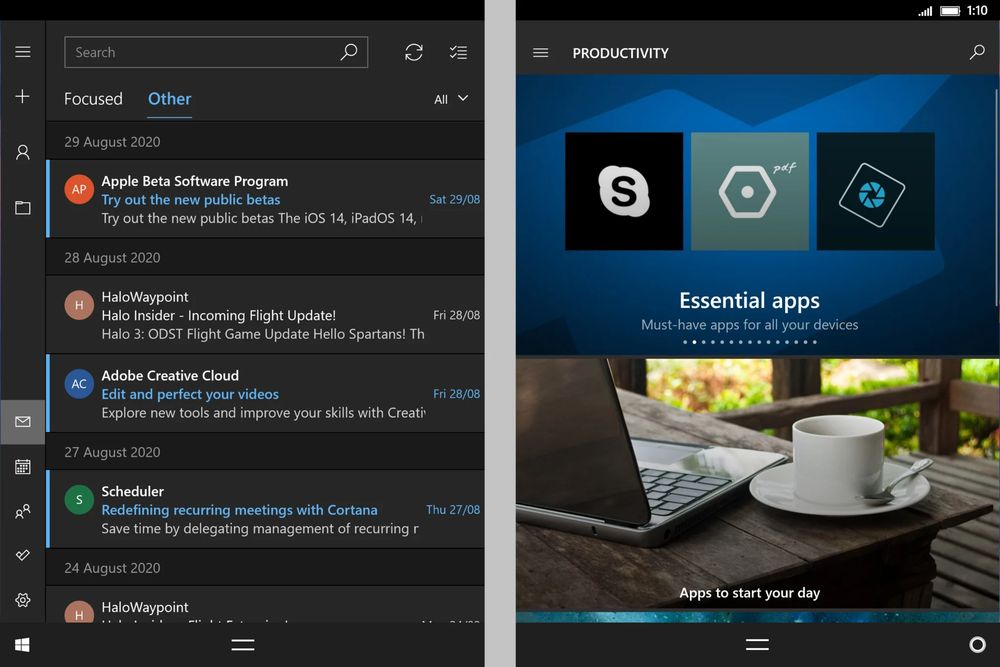Screen dimensions: 1000x667
Task: Enter selection mode with checklist icon
Action: [x=458, y=52]
